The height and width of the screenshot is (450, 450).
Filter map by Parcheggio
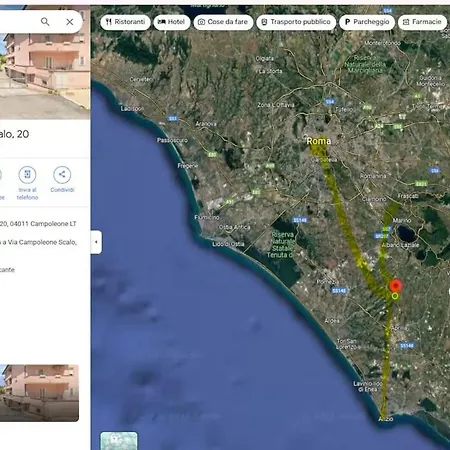367,22
